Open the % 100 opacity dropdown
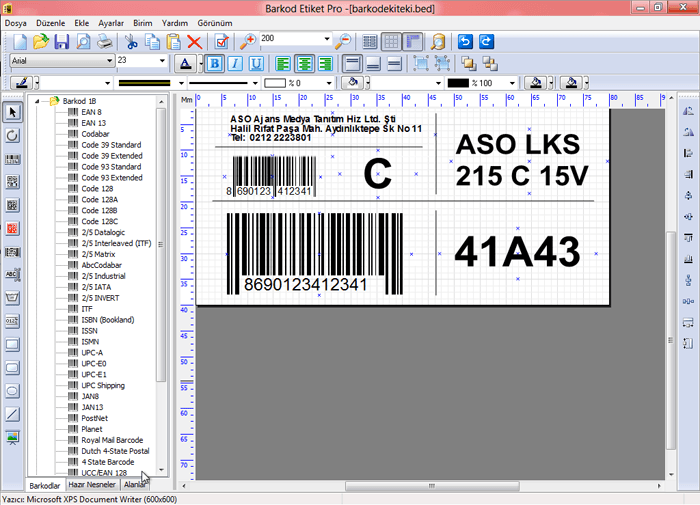 click(512, 83)
